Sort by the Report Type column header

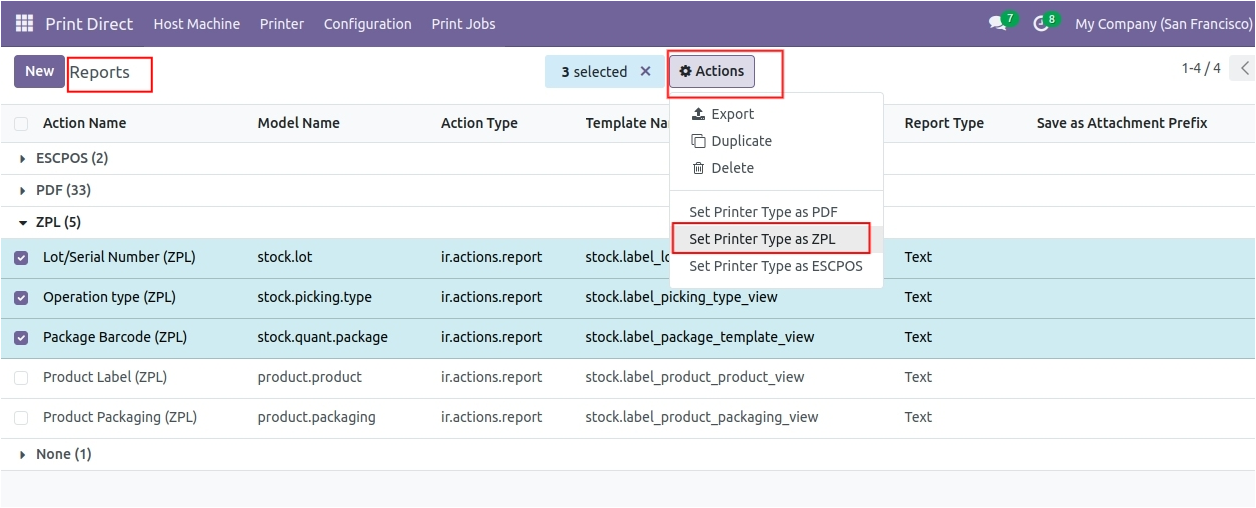point(944,123)
